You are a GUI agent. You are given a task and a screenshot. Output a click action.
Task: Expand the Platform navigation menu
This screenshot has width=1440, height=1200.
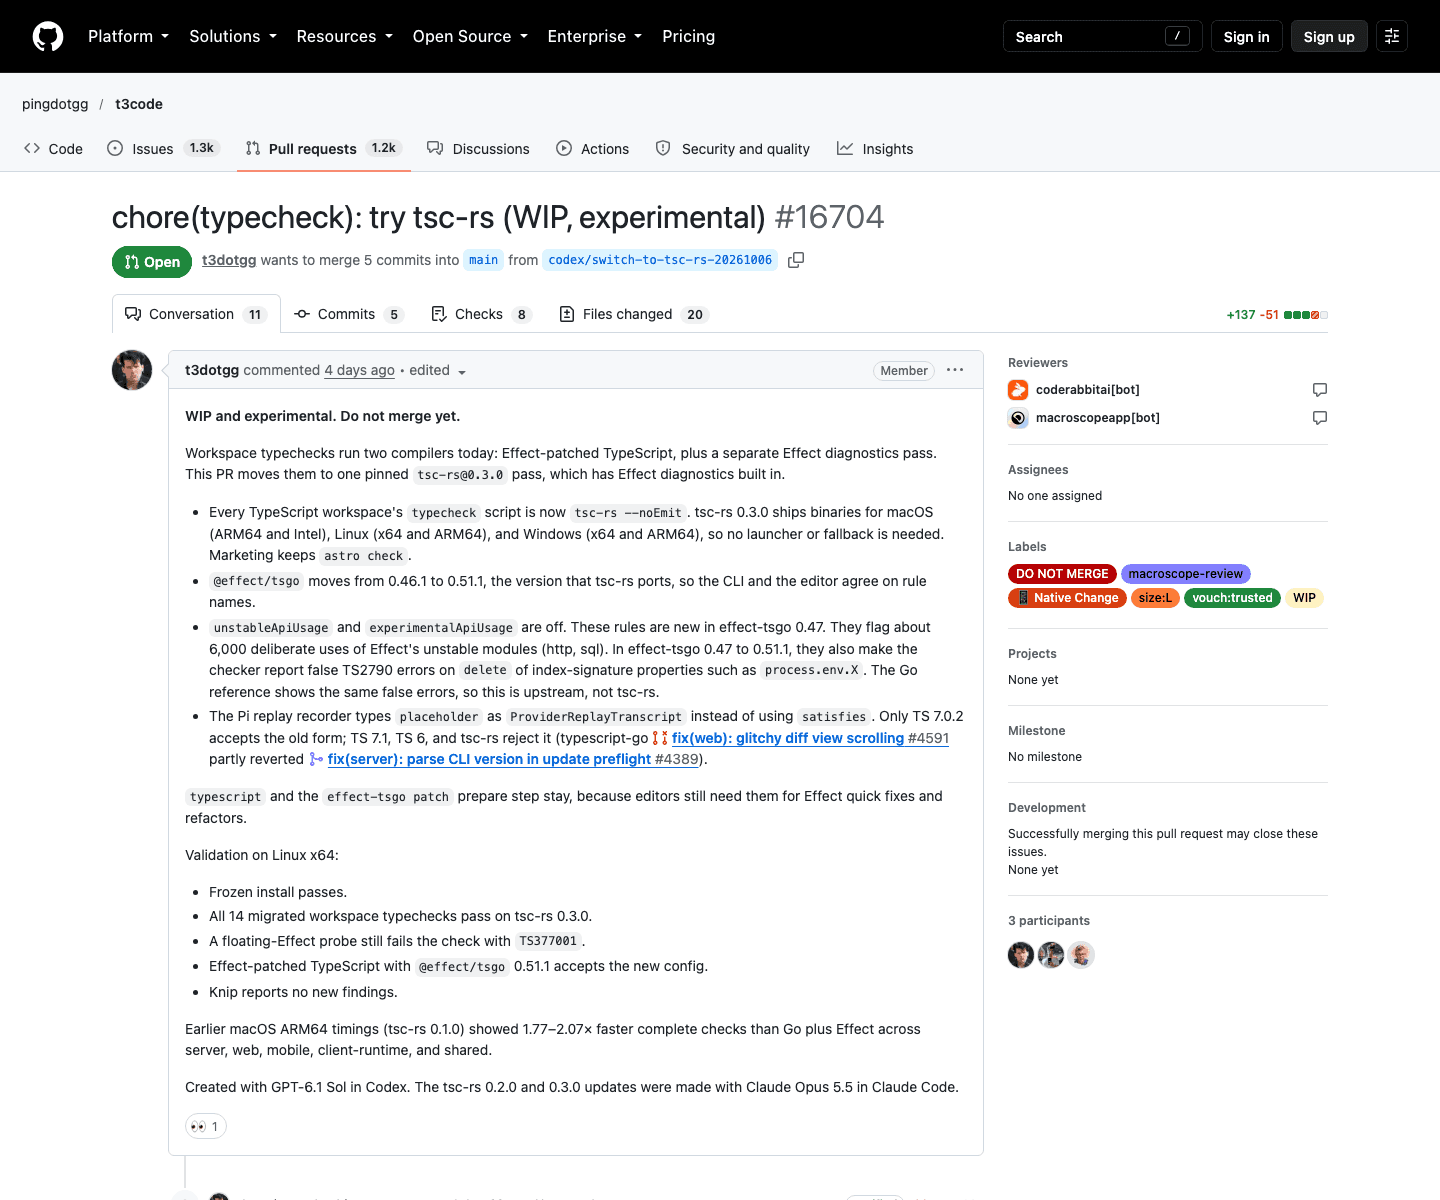(x=128, y=36)
